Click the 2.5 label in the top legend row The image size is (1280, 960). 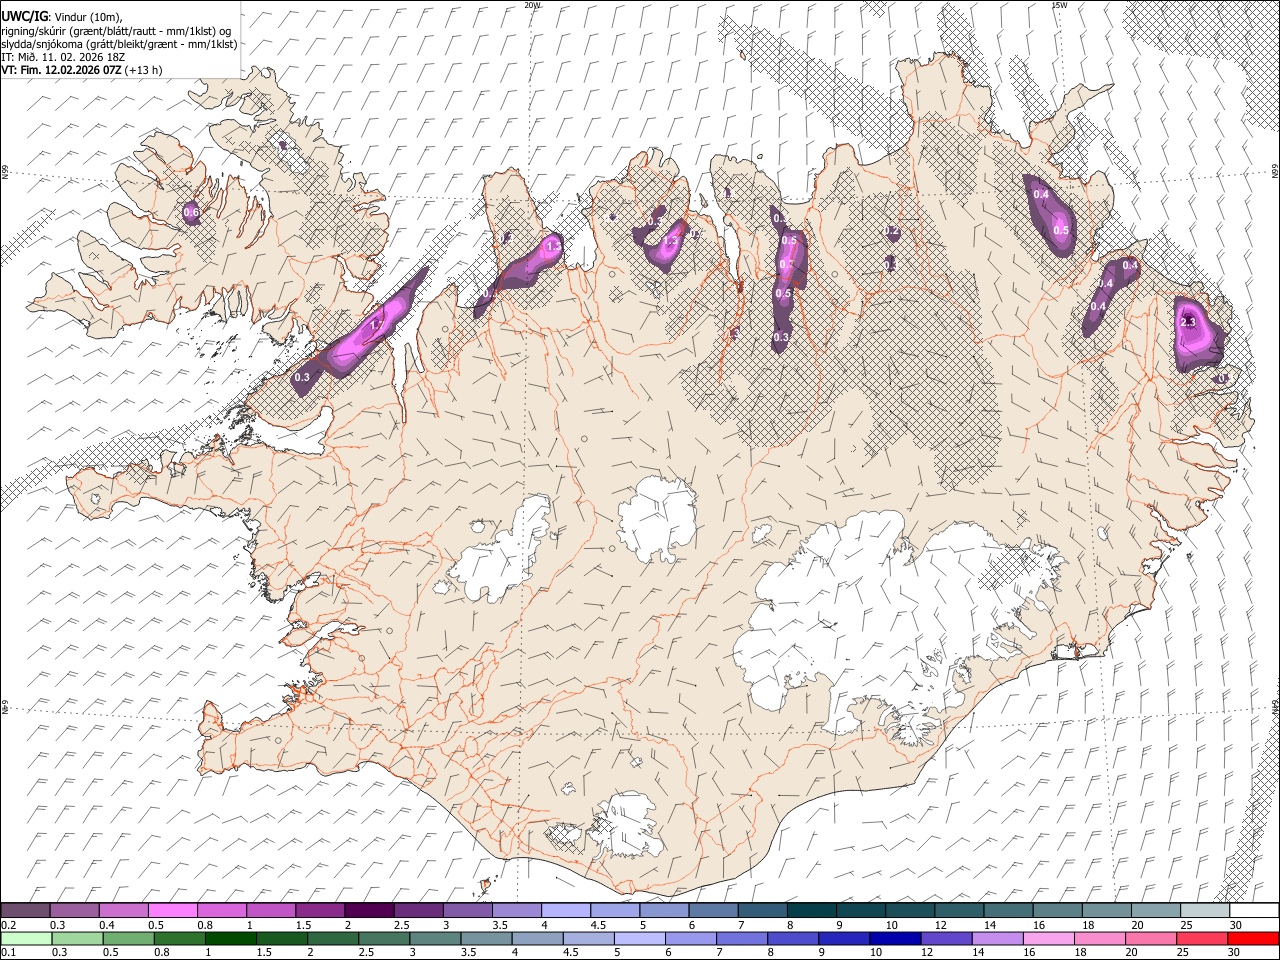click(401, 924)
